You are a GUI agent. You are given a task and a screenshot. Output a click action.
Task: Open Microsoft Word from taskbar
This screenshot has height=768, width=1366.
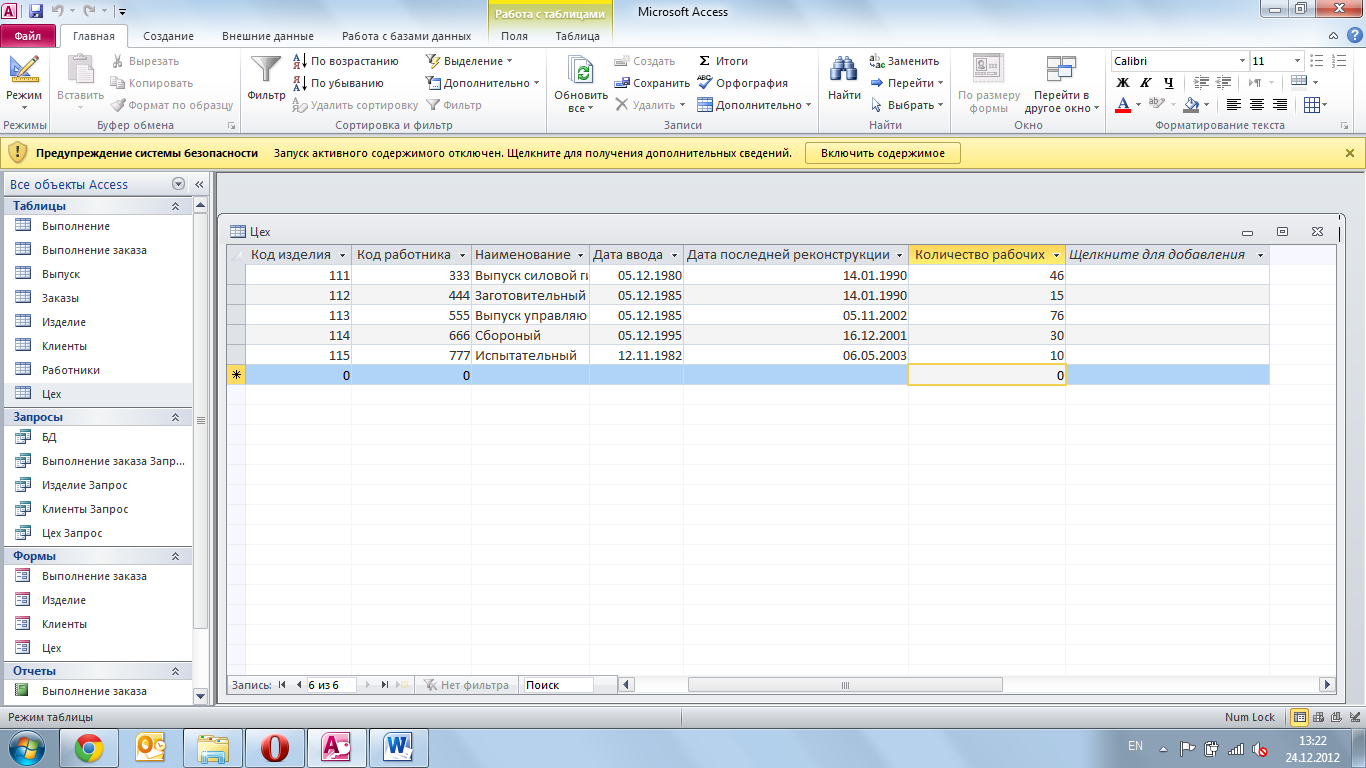(x=399, y=747)
